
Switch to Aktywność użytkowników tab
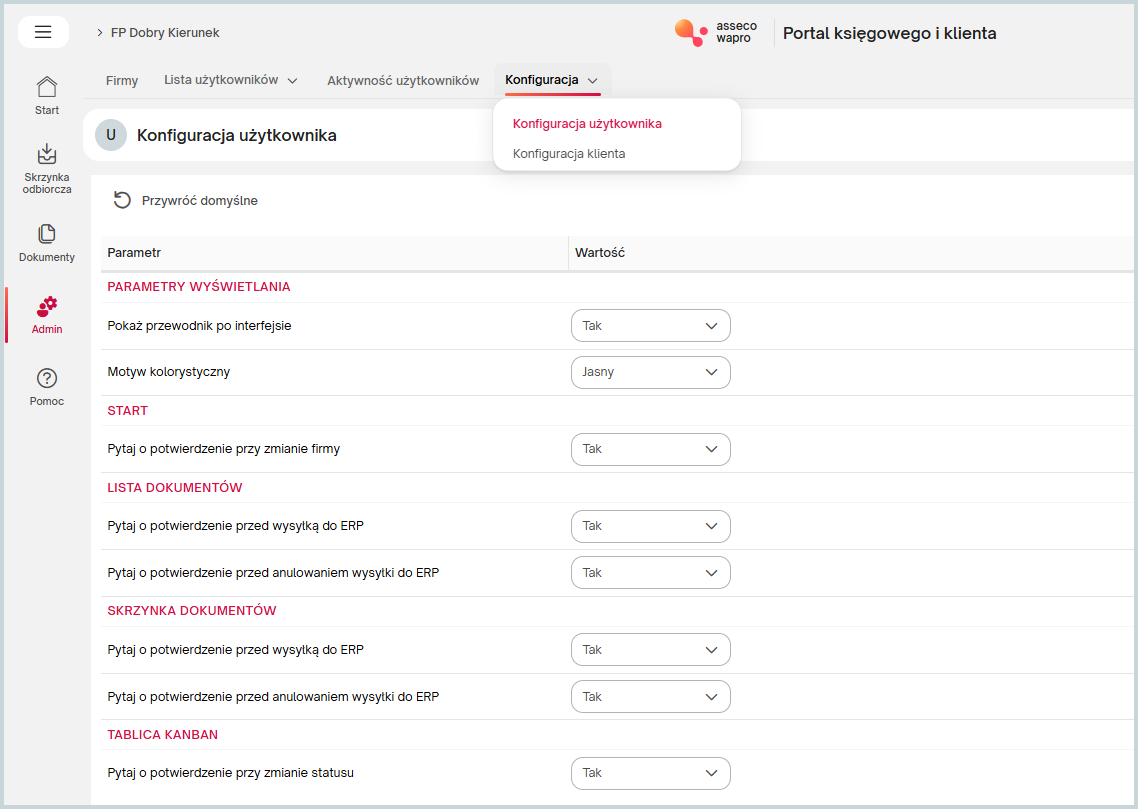tap(403, 81)
